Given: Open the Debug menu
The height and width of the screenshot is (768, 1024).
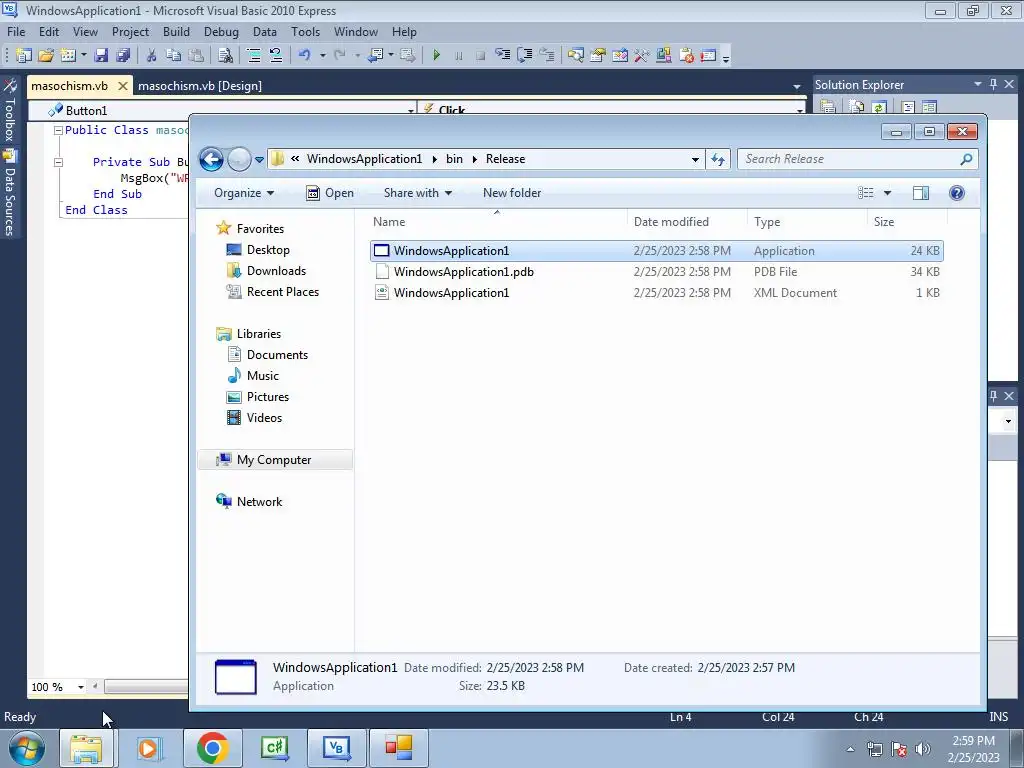Looking at the screenshot, I should (221, 31).
